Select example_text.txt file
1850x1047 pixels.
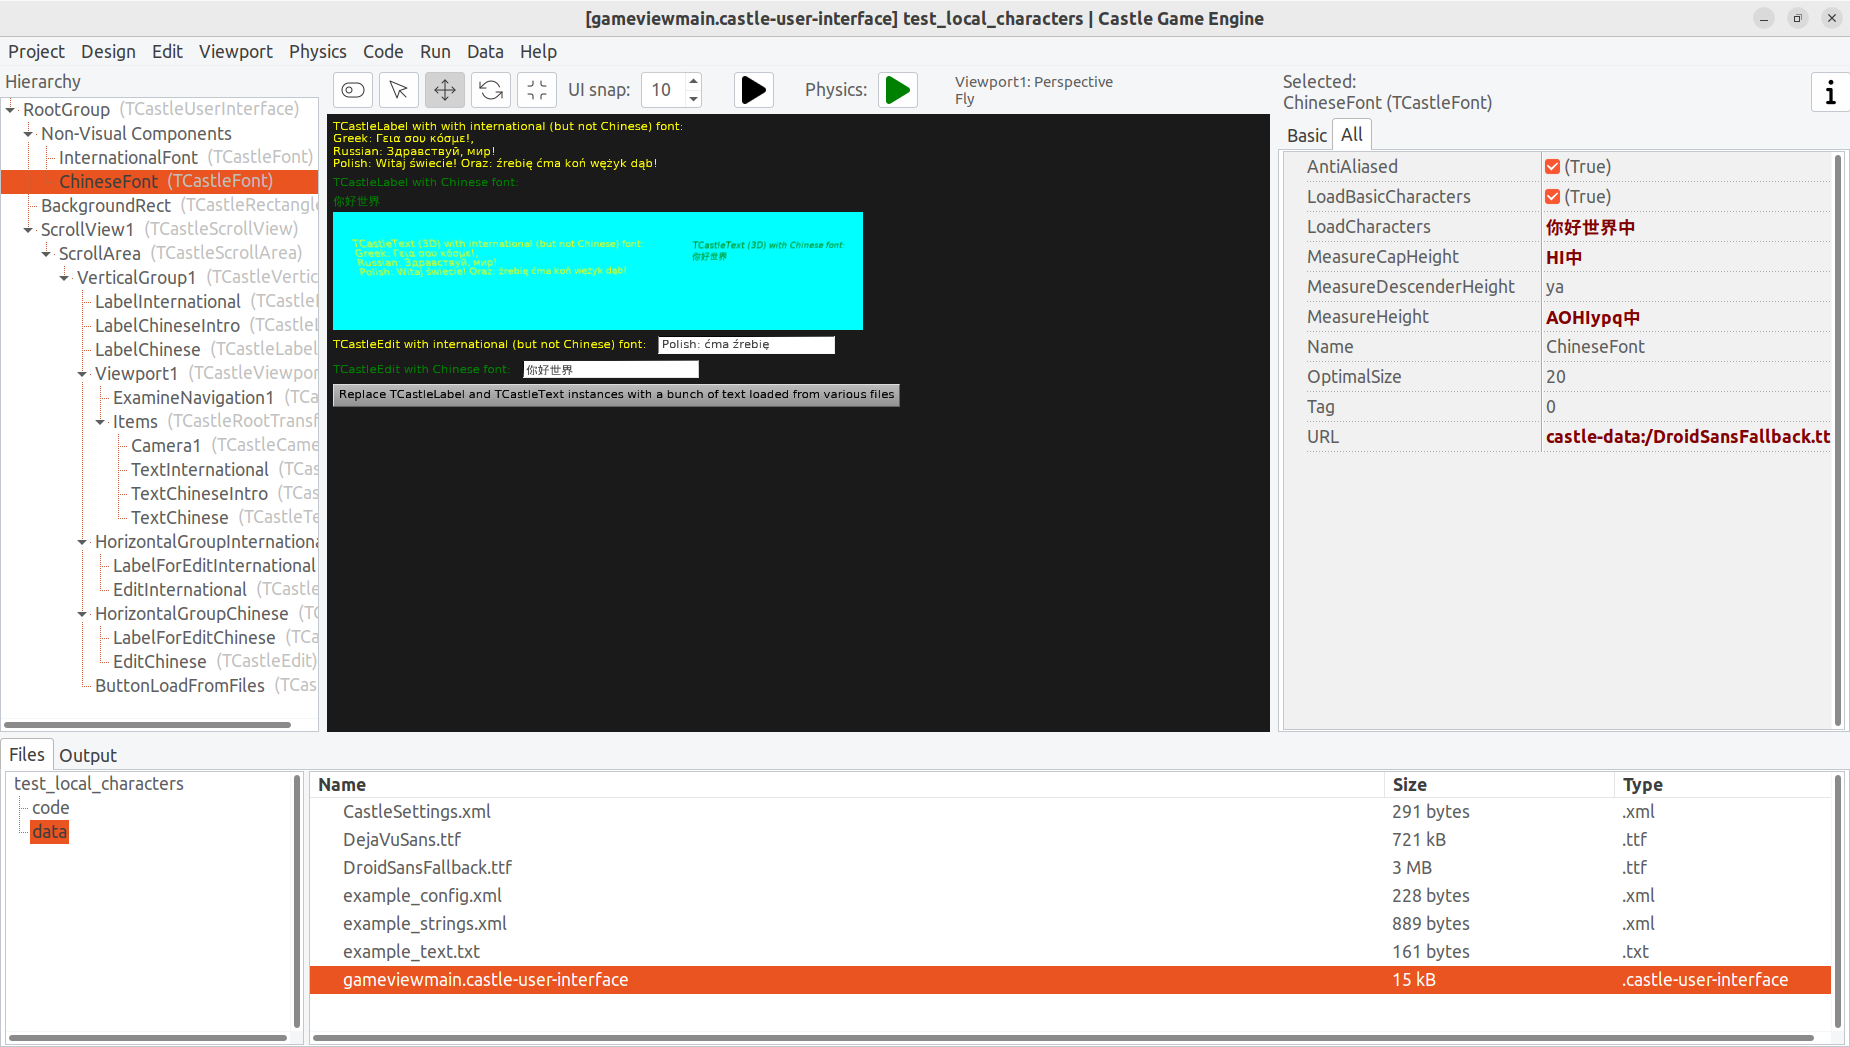tap(411, 951)
